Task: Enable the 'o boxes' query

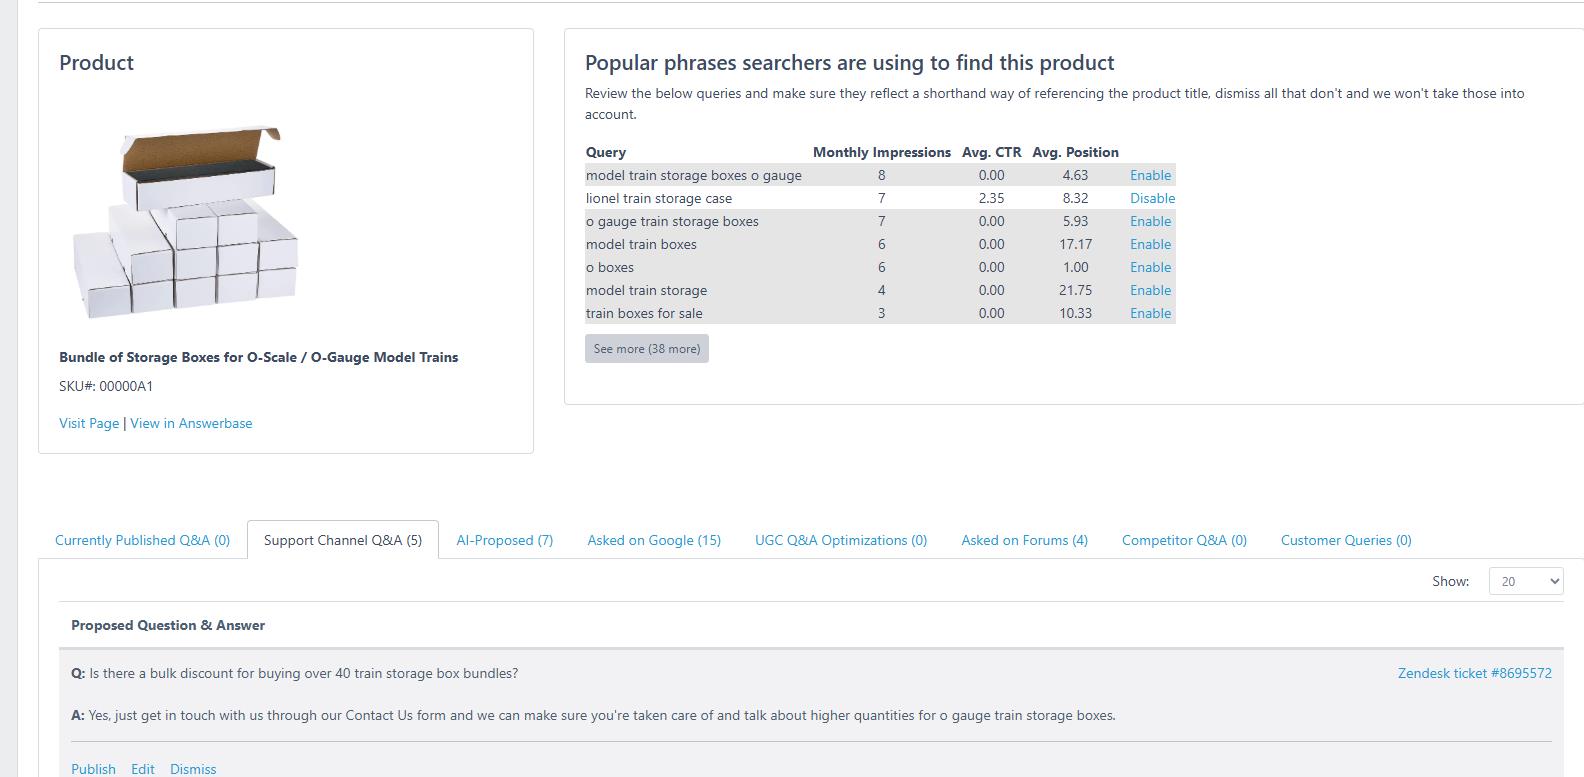Action: pyautogui.click(x=1150, y=267)
